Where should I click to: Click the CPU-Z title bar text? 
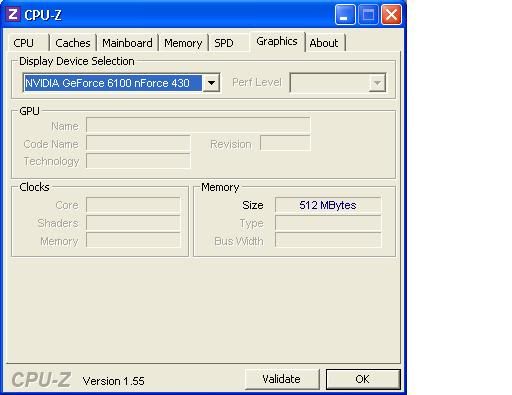pyautogui.click(x=43, y=15)
